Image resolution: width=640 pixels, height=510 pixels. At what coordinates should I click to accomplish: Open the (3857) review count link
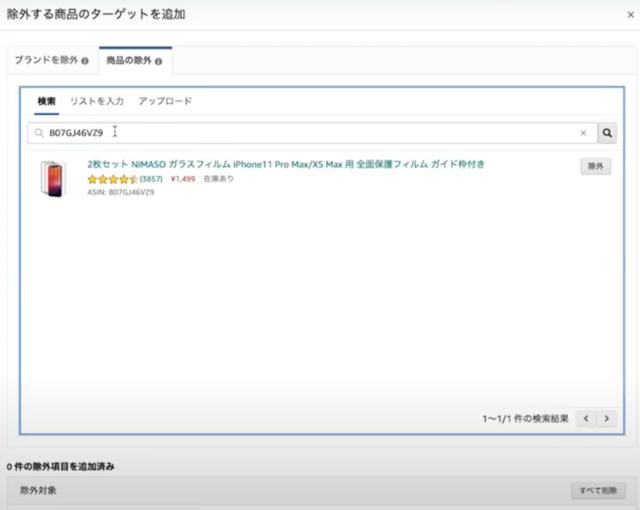tap(151, 179)
